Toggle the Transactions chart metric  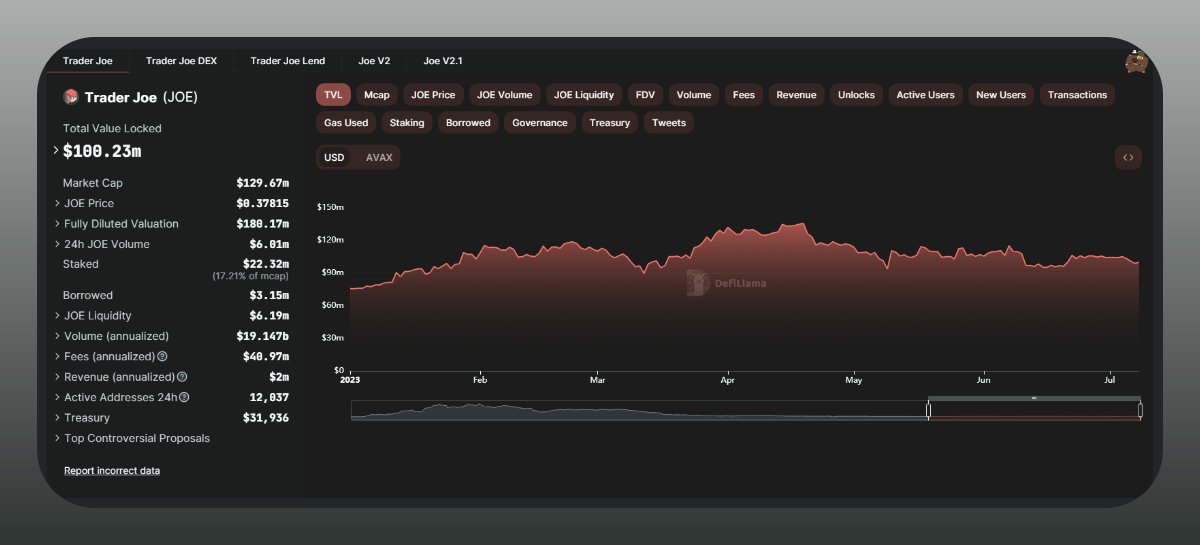(1078, 95)
